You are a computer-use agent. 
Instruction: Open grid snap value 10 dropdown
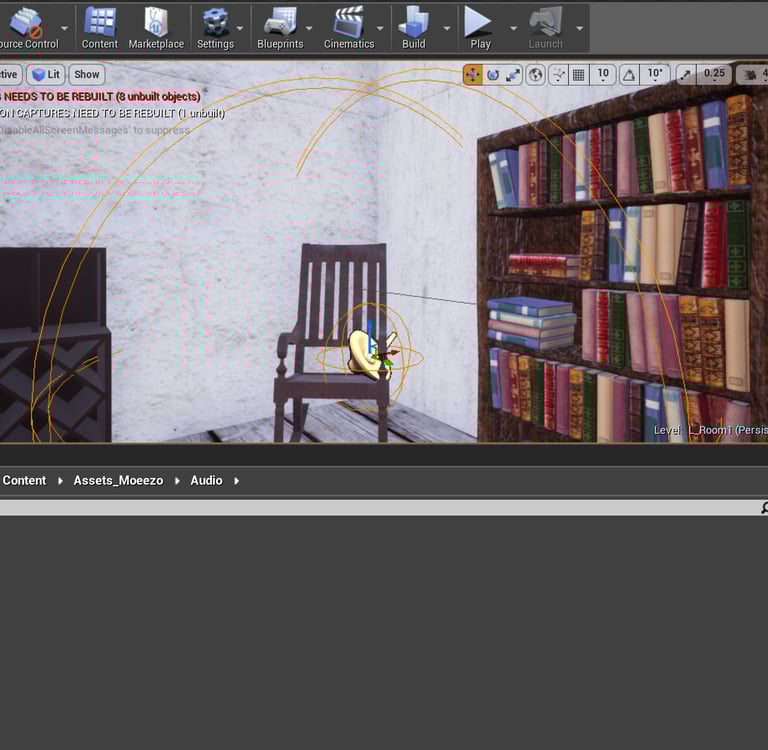click(603, 75)
